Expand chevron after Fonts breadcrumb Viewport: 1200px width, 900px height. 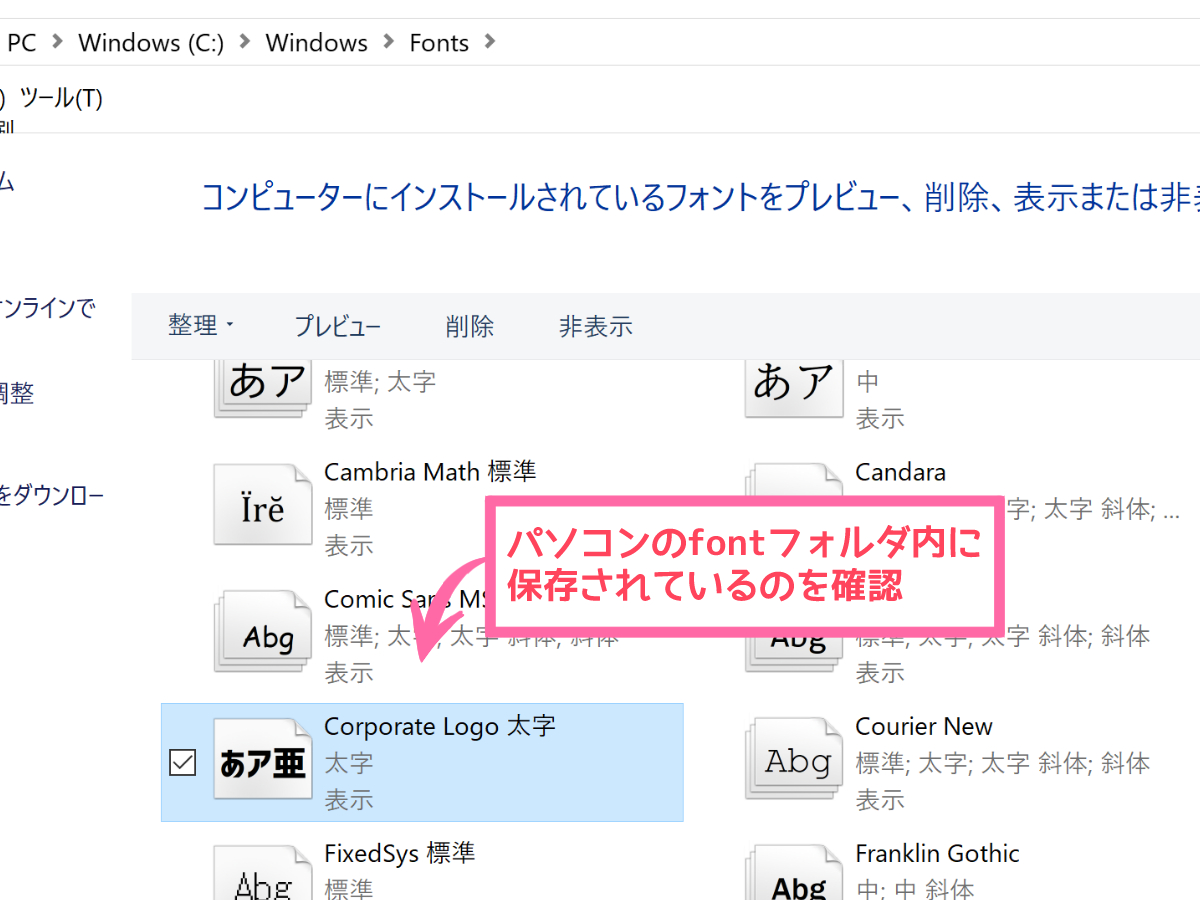pos(489,42)
